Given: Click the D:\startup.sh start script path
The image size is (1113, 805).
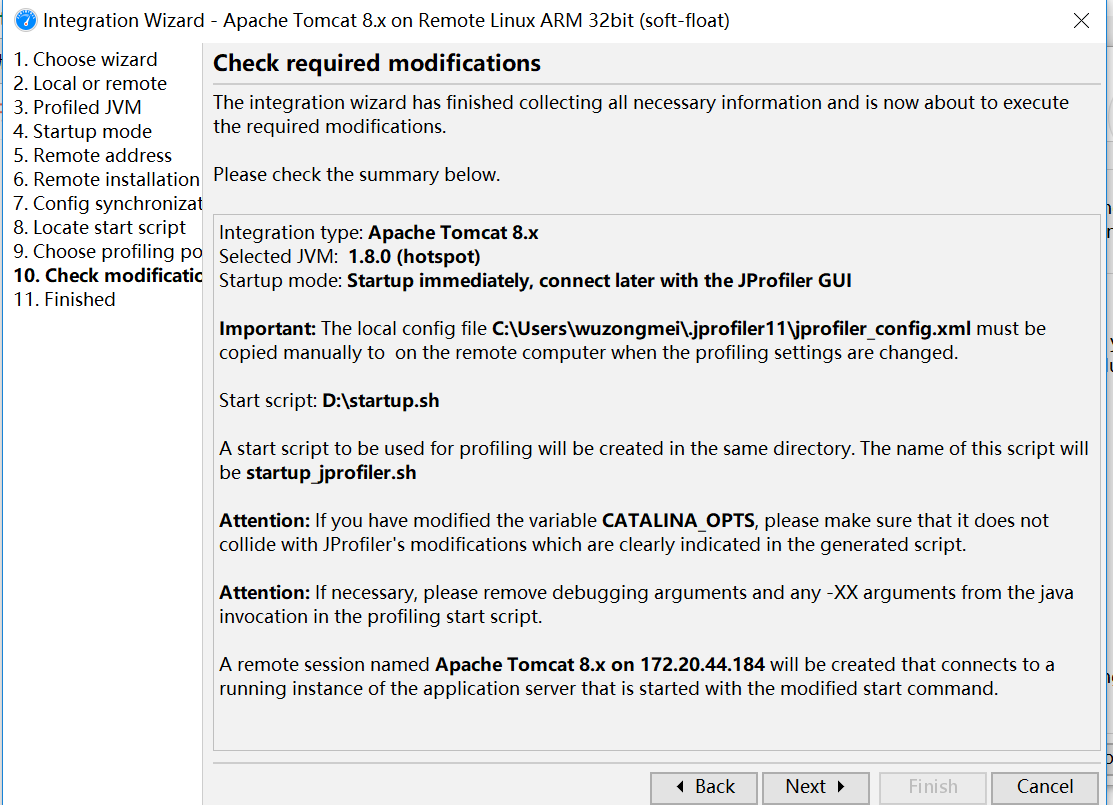Looking at the screenshot, I should tap(380, 401).
